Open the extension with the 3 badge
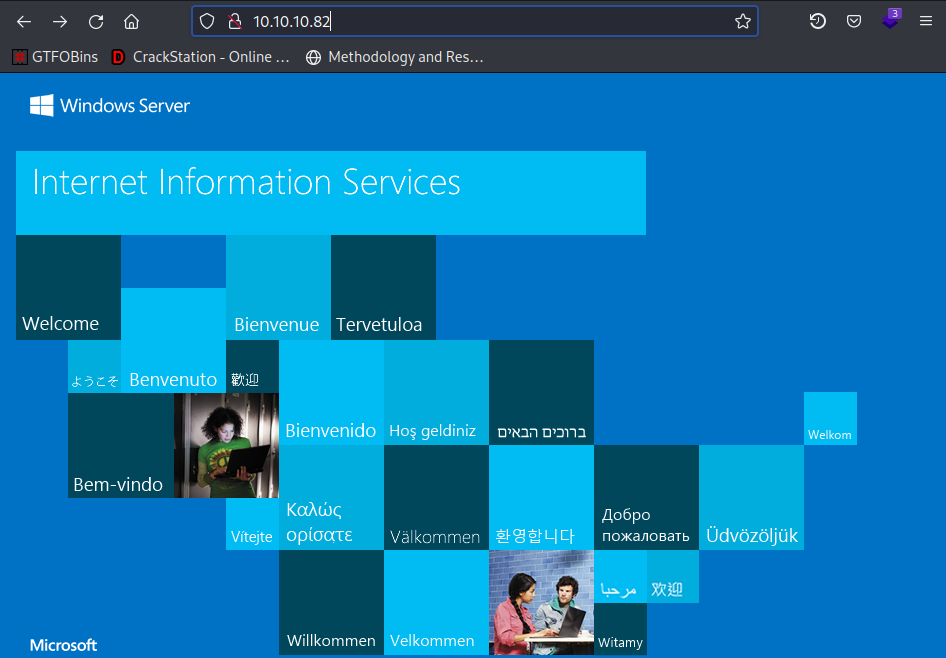 tap(891, 19)
